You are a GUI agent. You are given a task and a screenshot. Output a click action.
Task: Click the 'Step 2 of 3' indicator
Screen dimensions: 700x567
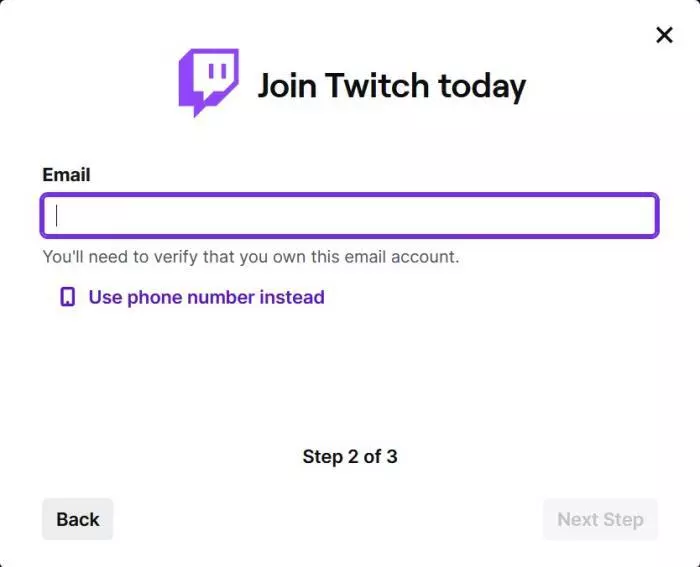tap(350, 457)
